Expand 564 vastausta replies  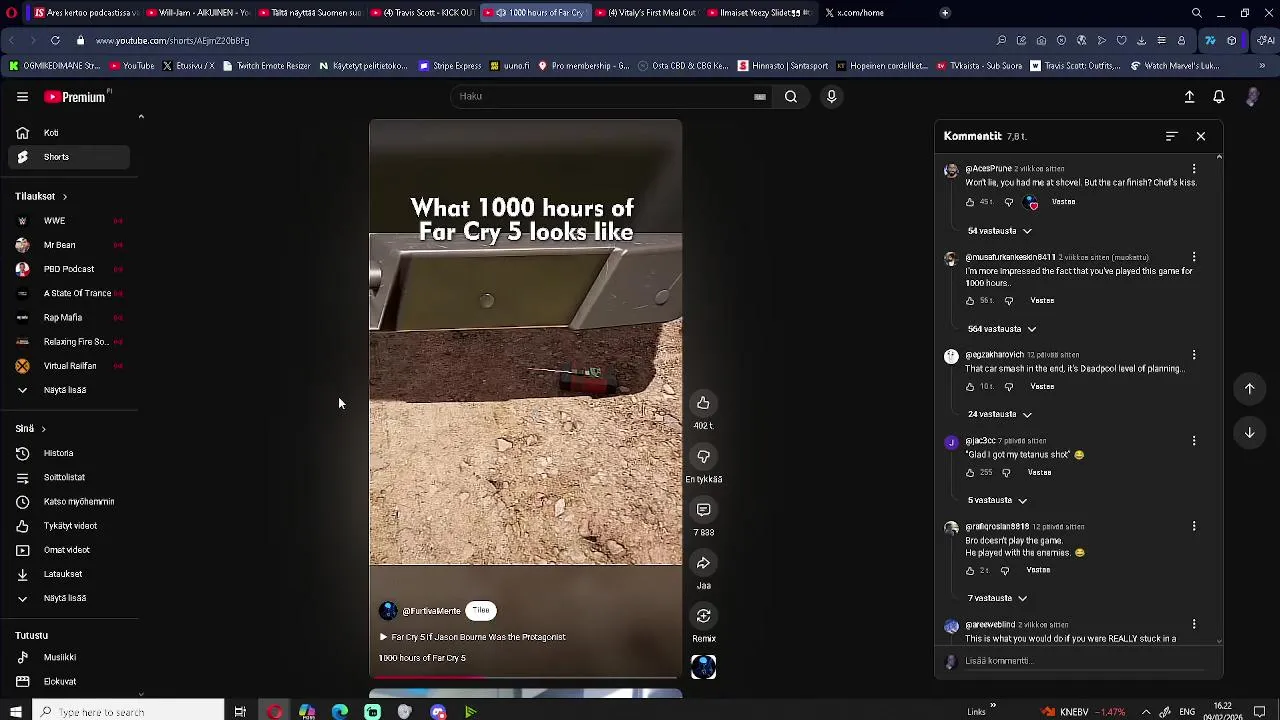point(1001,329)
